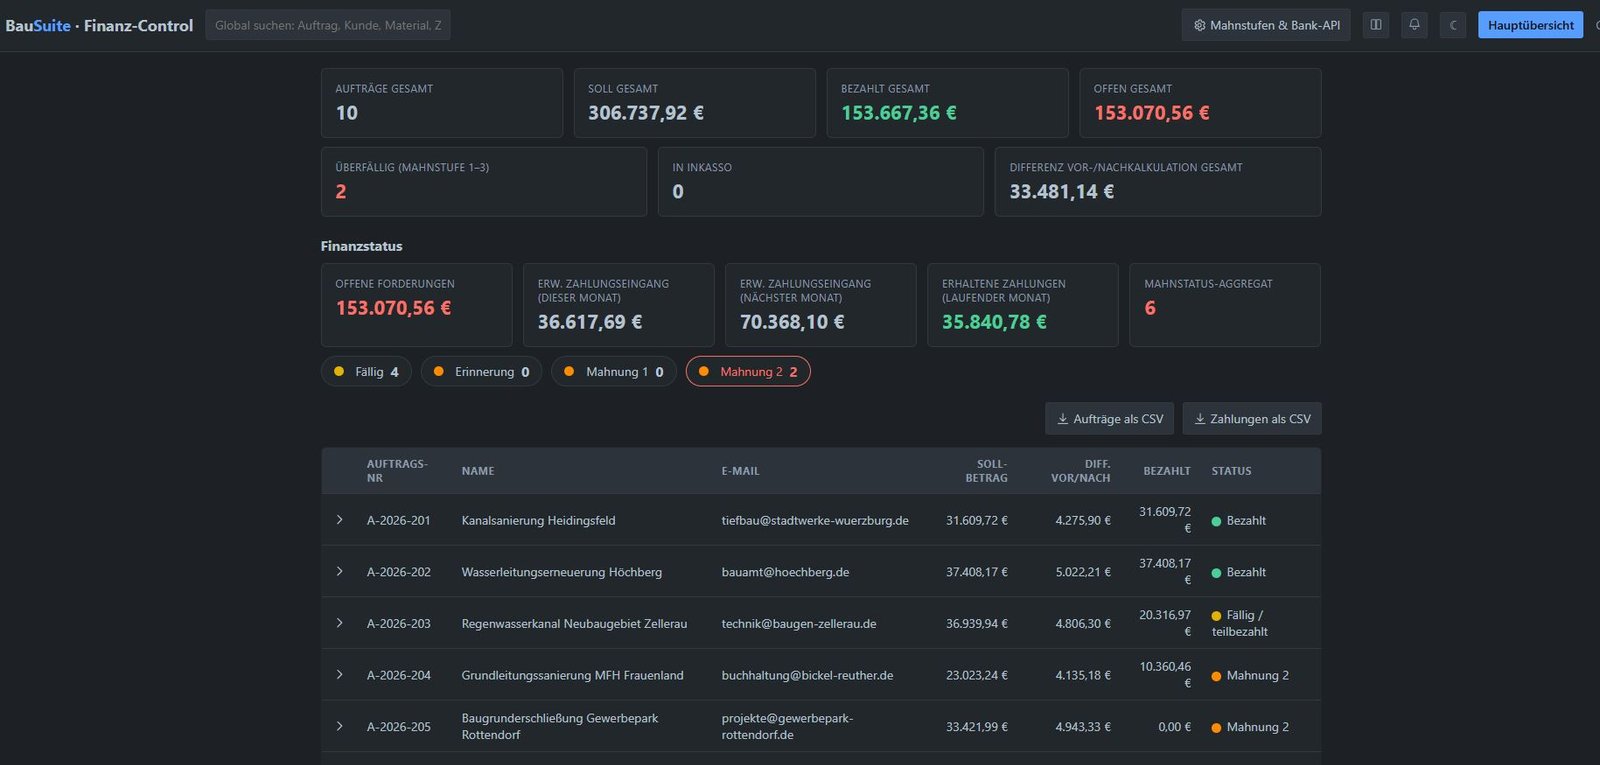1600x765 pixels.
Task: Open Mahnstufen & Bank-API settings
Action: [1266, 25]
